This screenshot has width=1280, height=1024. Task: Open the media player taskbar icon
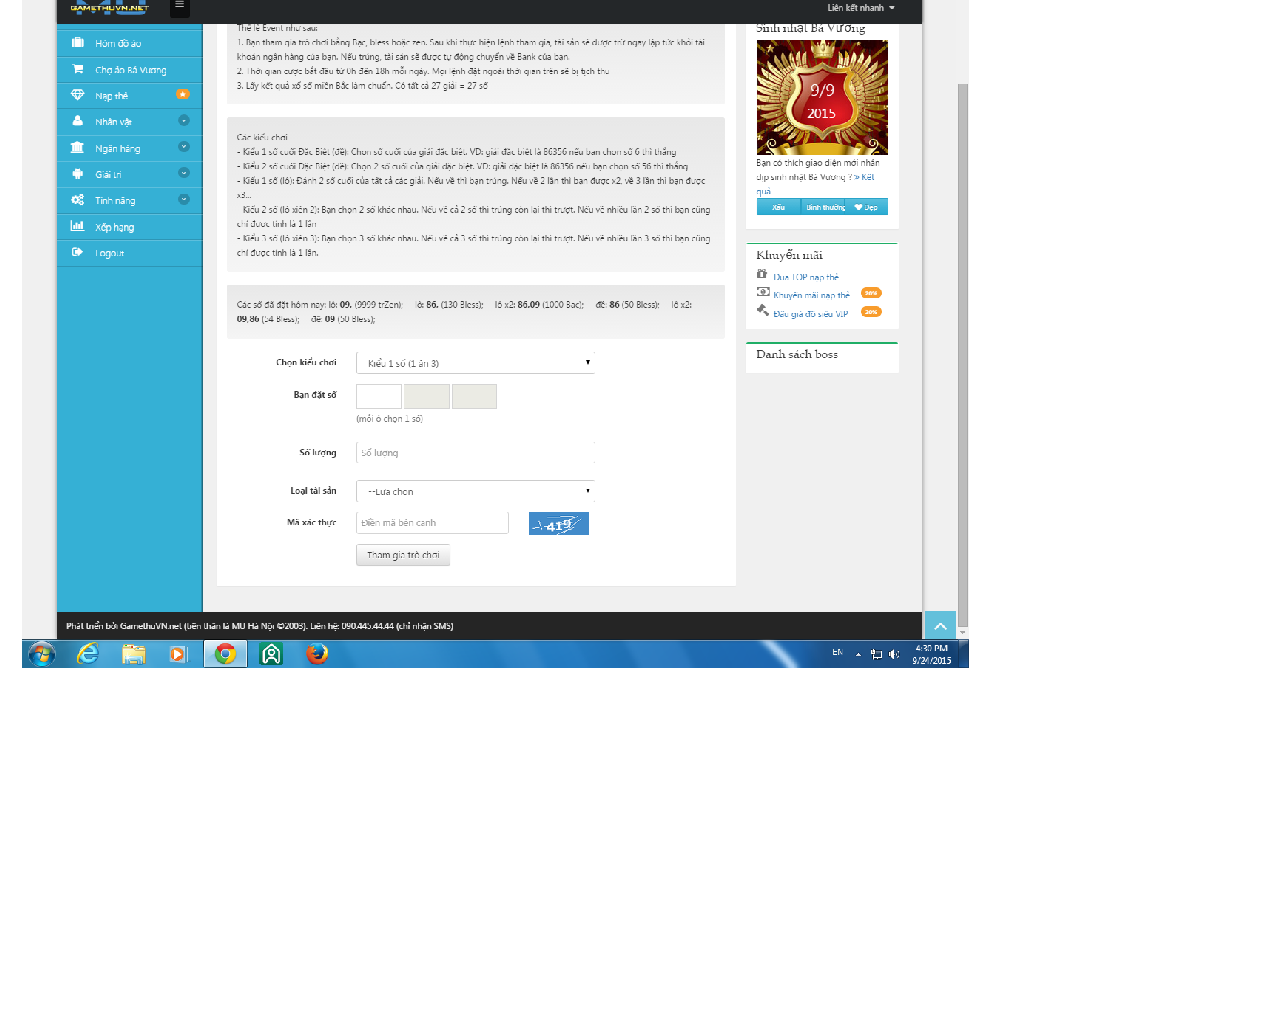click(178, 654)
